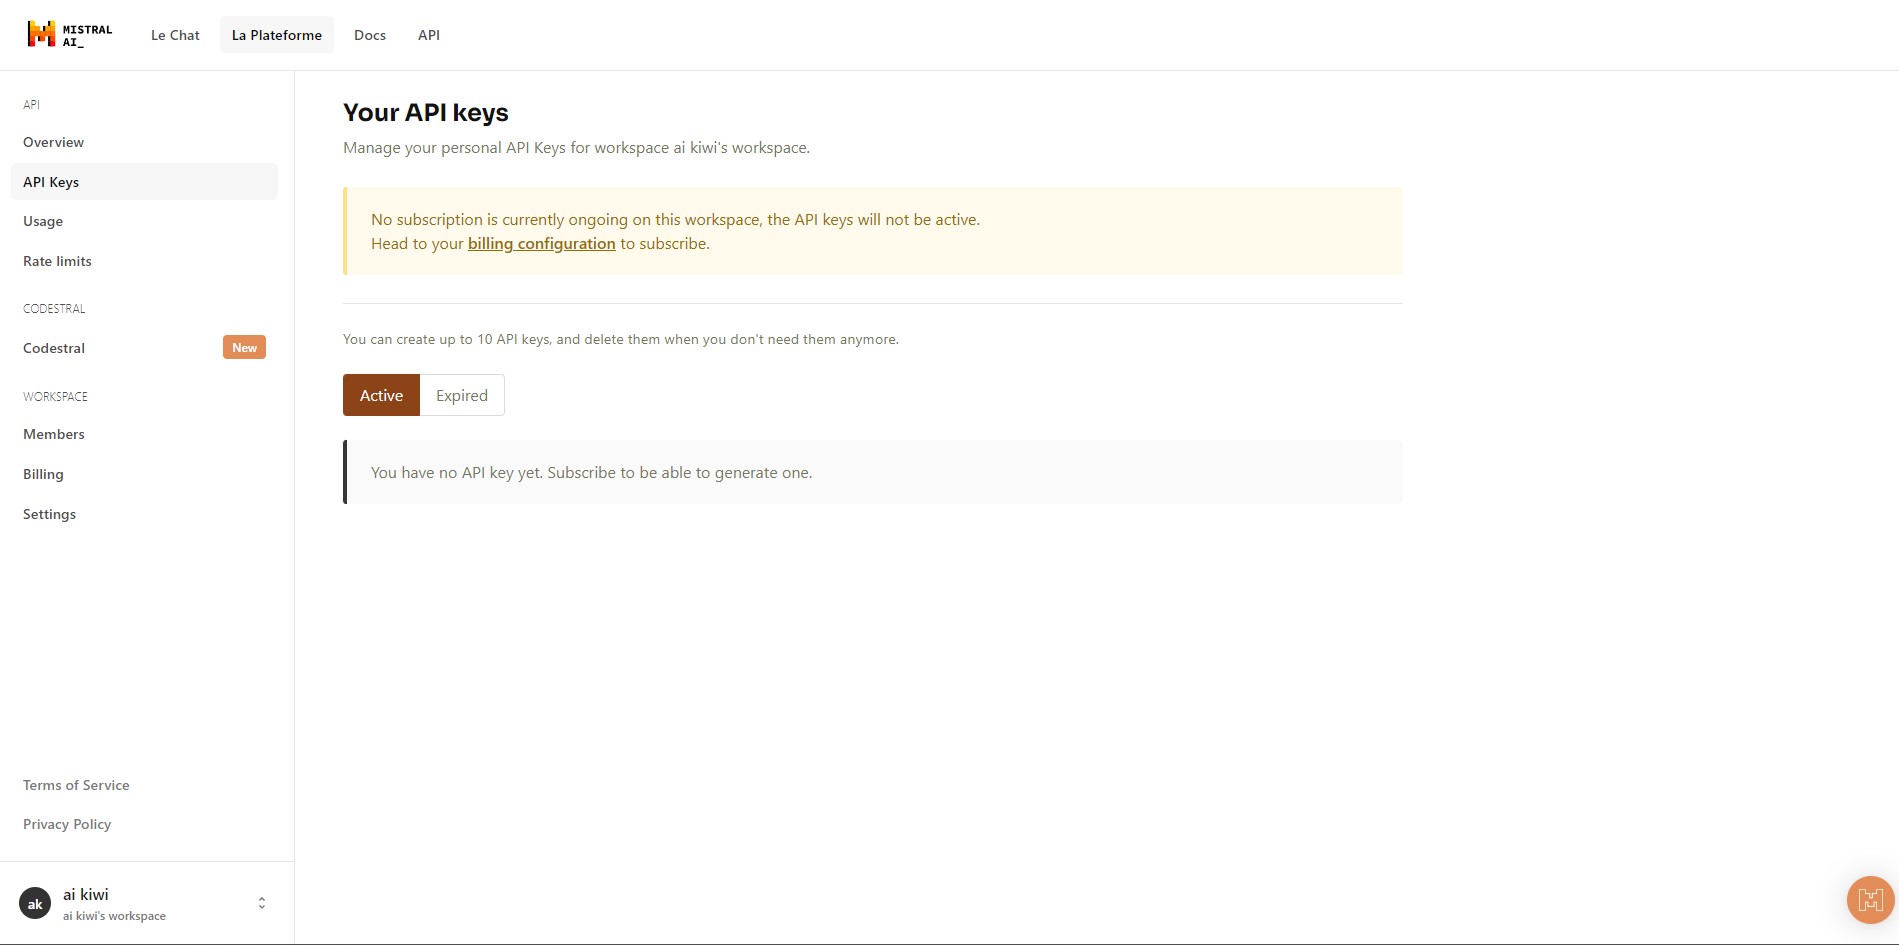Open Privacy Policy link

coord(67,824)
